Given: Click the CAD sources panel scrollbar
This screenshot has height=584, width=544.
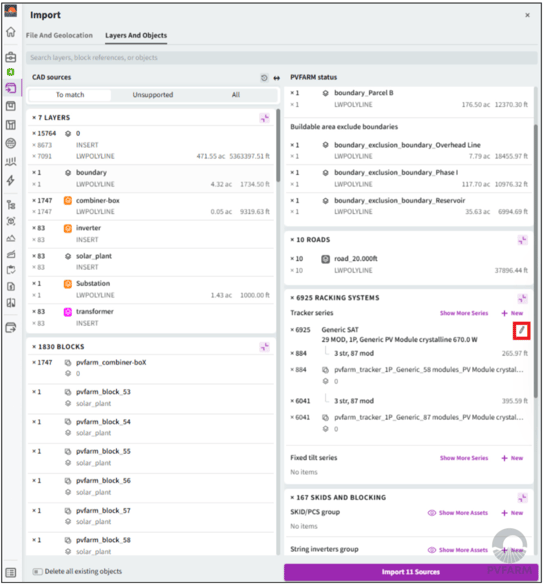Looking at the screenshot, I should (x=278, y=145).
